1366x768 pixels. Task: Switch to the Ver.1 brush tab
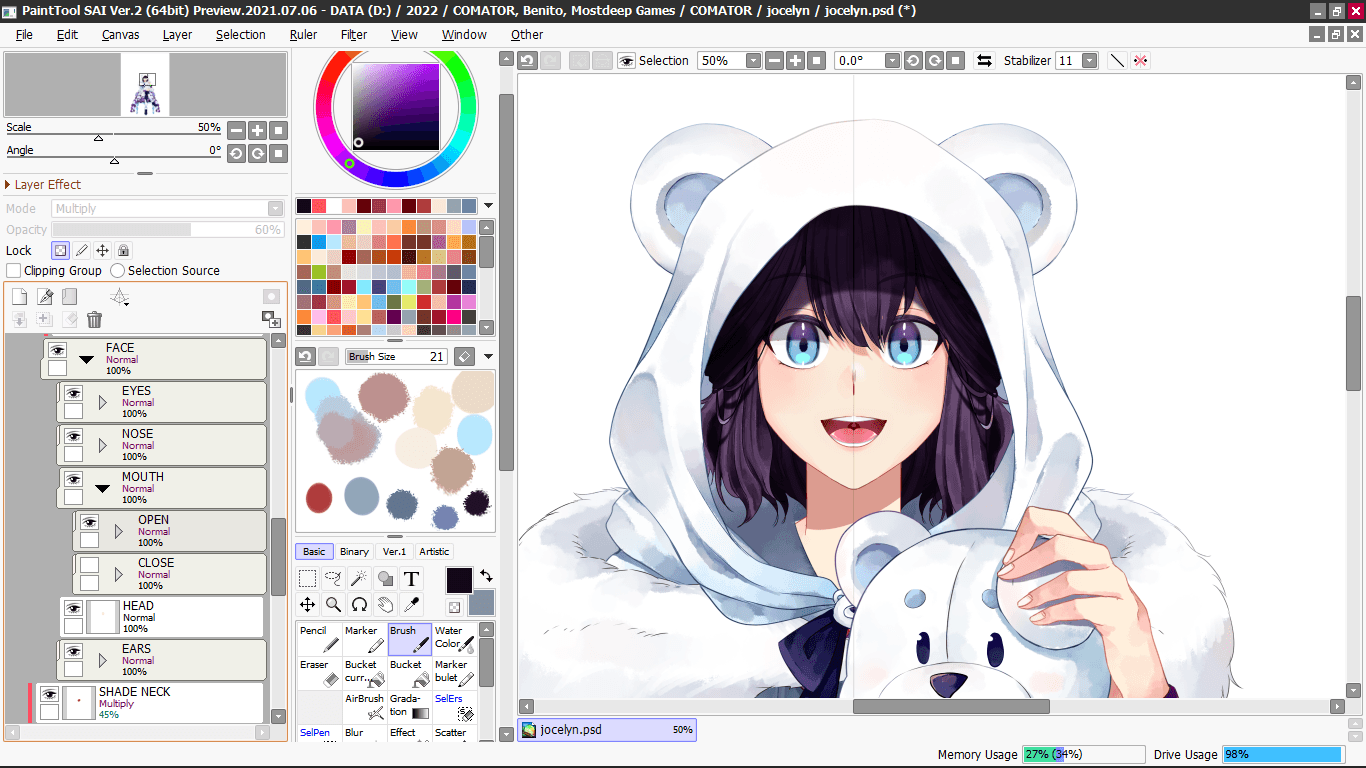click(x=394, y=551)
